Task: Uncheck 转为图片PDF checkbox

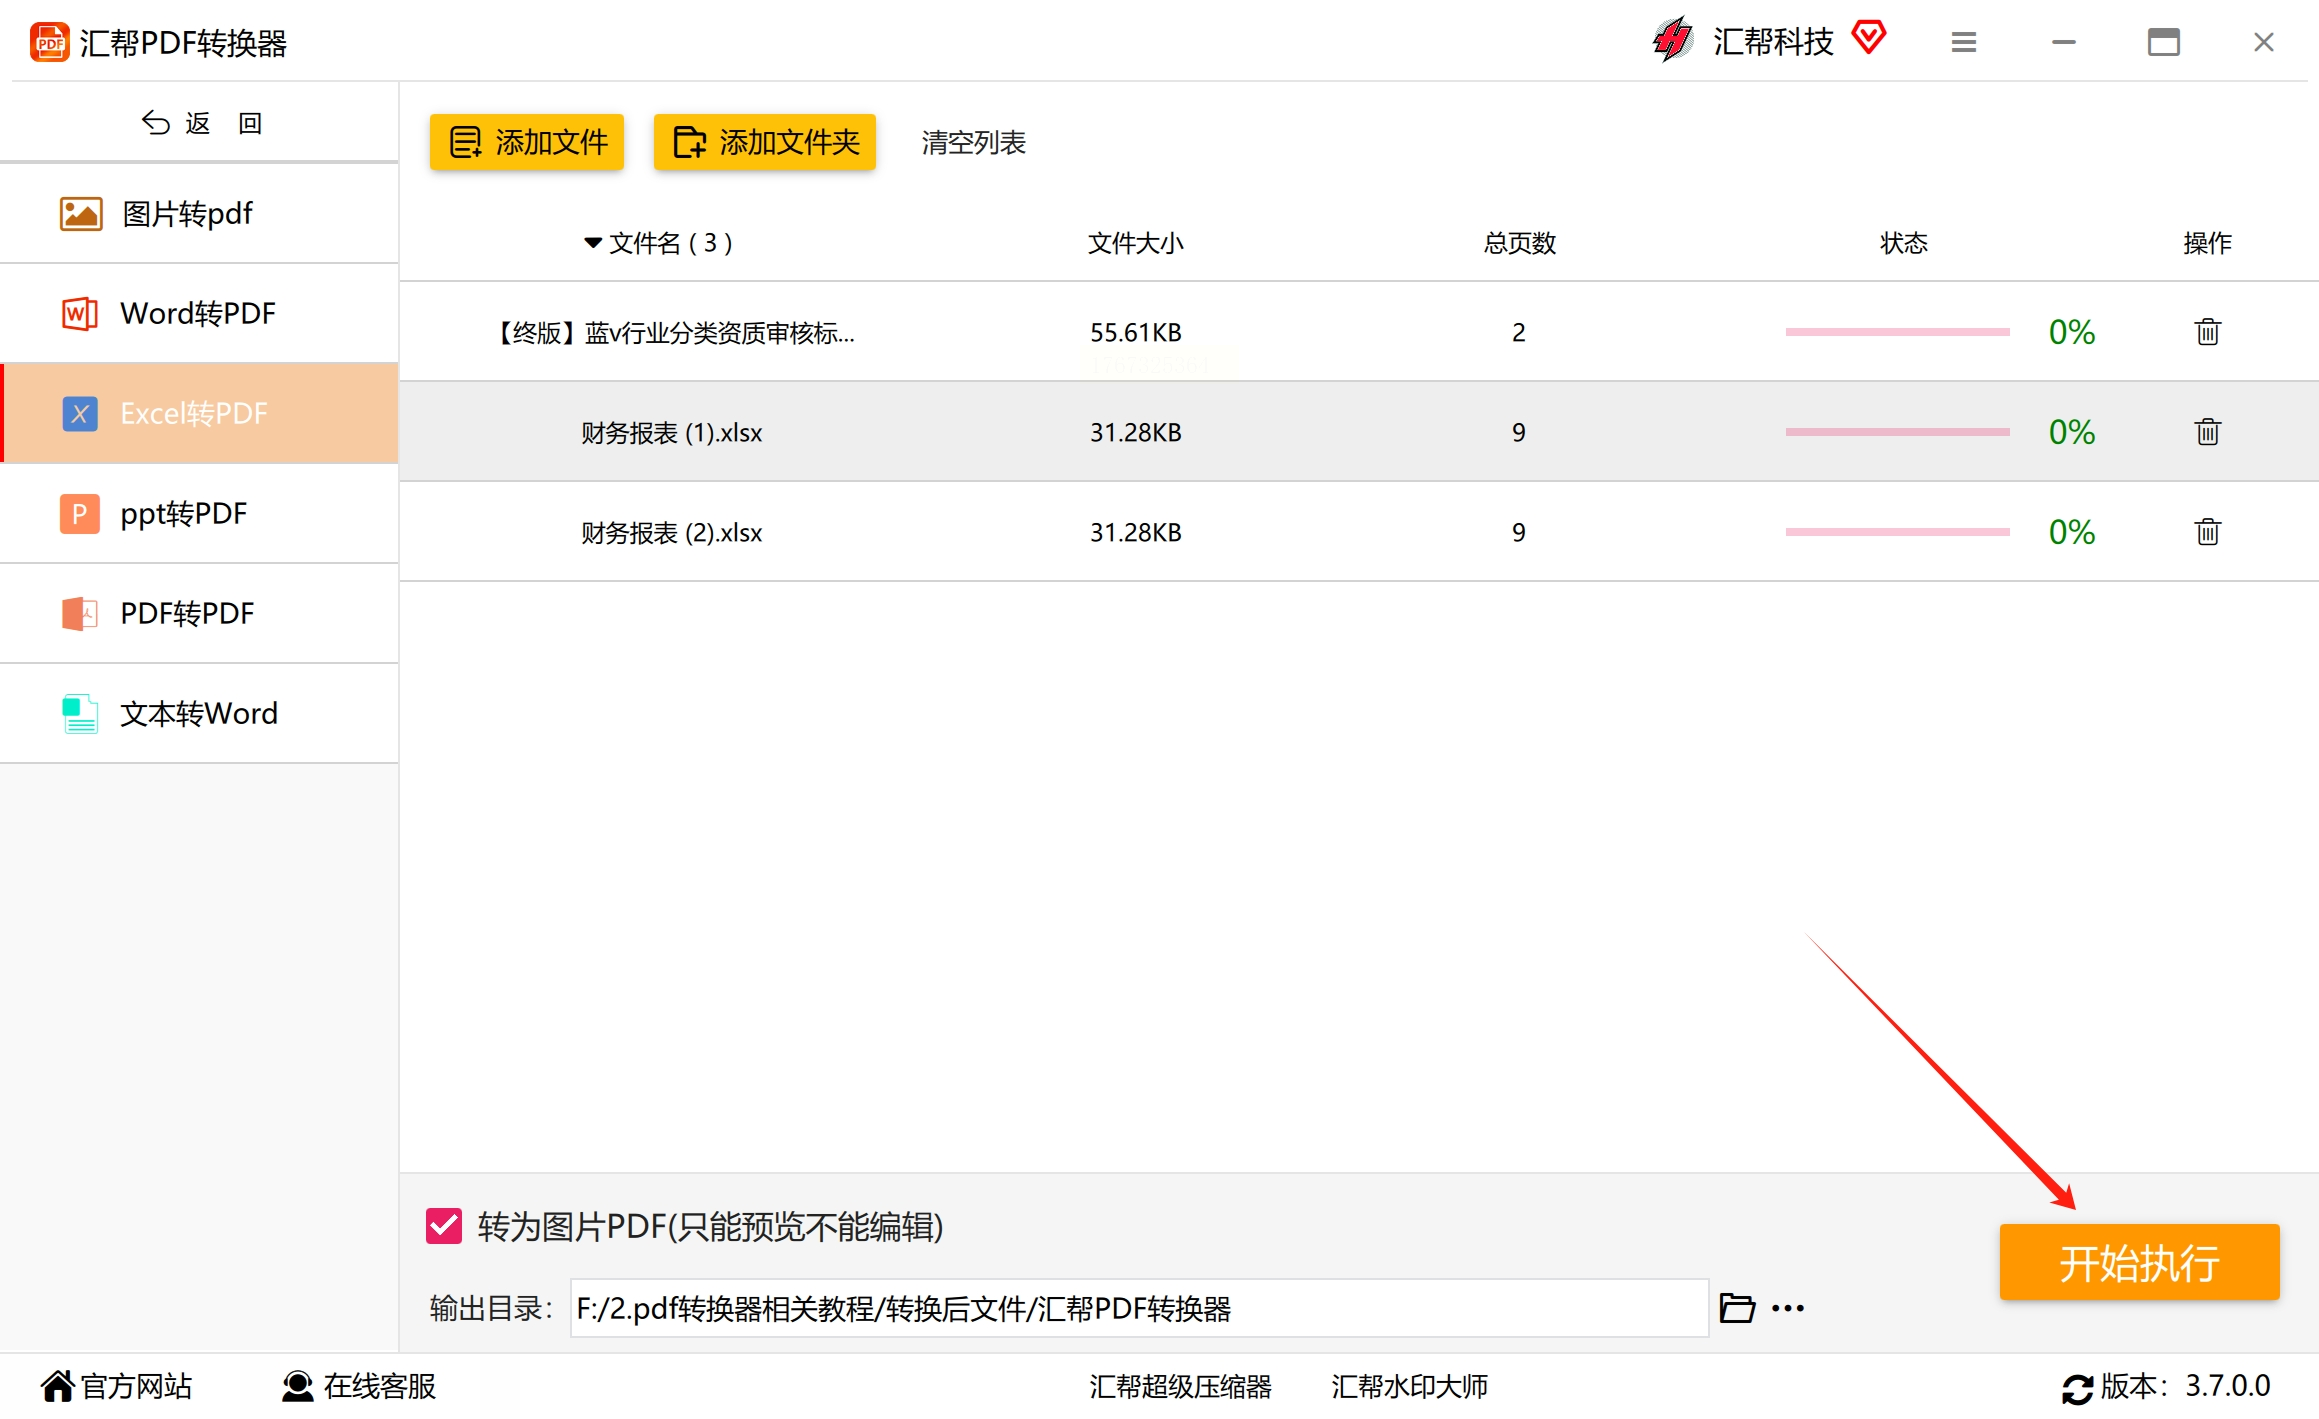Action: tap(444, 1226)
